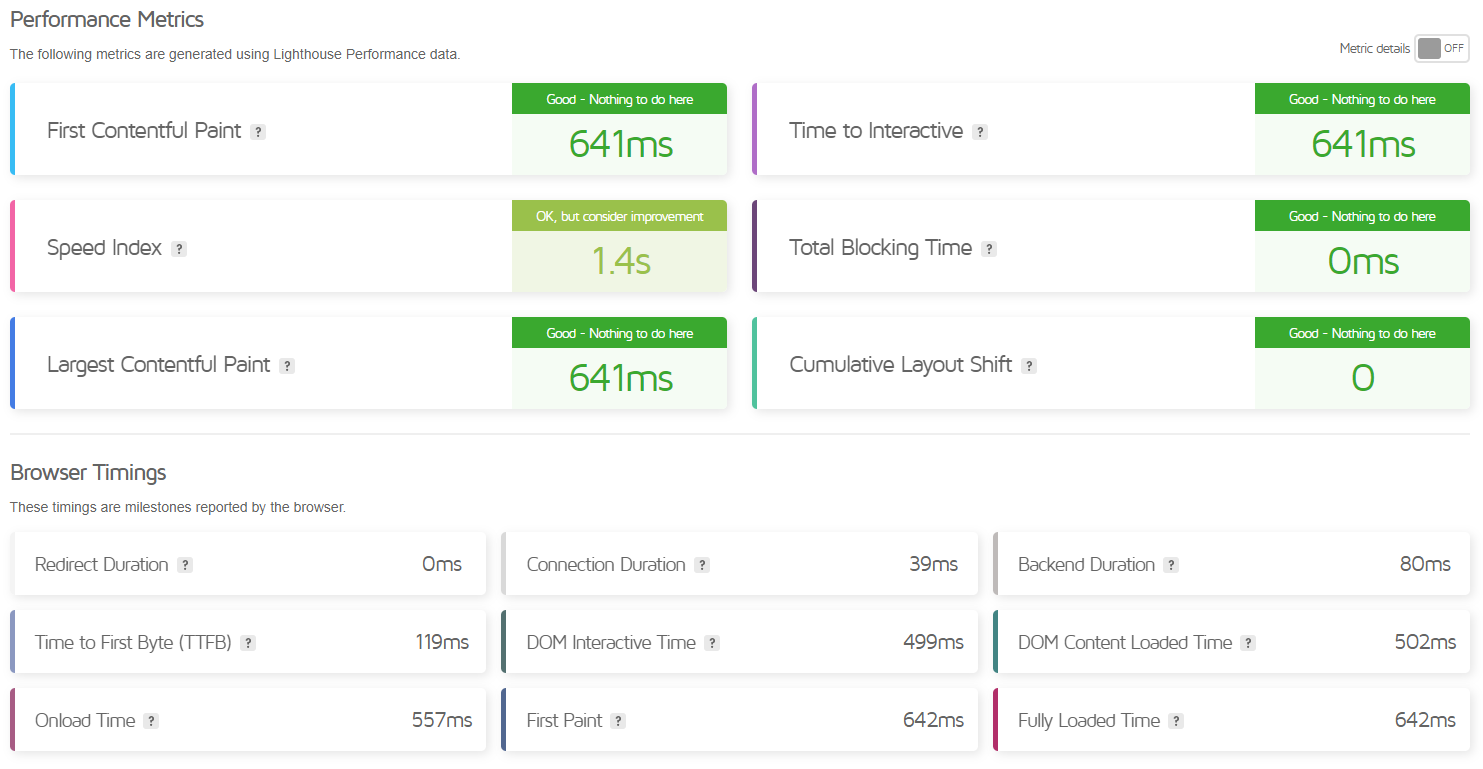Click 641ms value for Time to Interactive
Screen dimensions: 1483x769
[x=1363, y=145]
